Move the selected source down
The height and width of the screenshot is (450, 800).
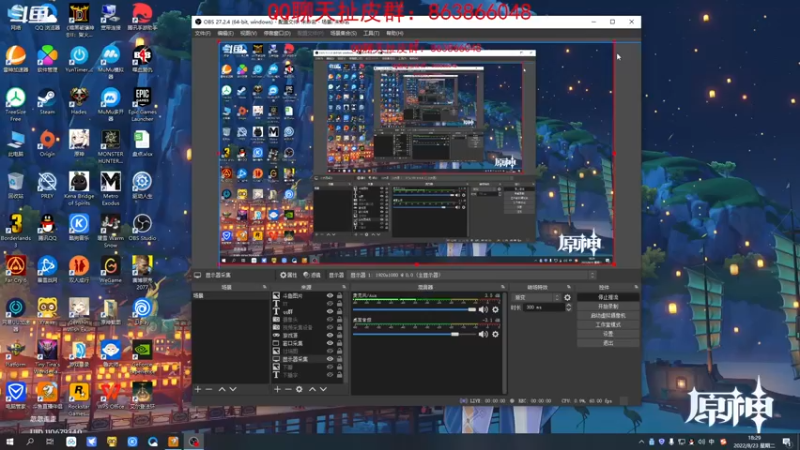pyautogui.click(x=323, y=389)
